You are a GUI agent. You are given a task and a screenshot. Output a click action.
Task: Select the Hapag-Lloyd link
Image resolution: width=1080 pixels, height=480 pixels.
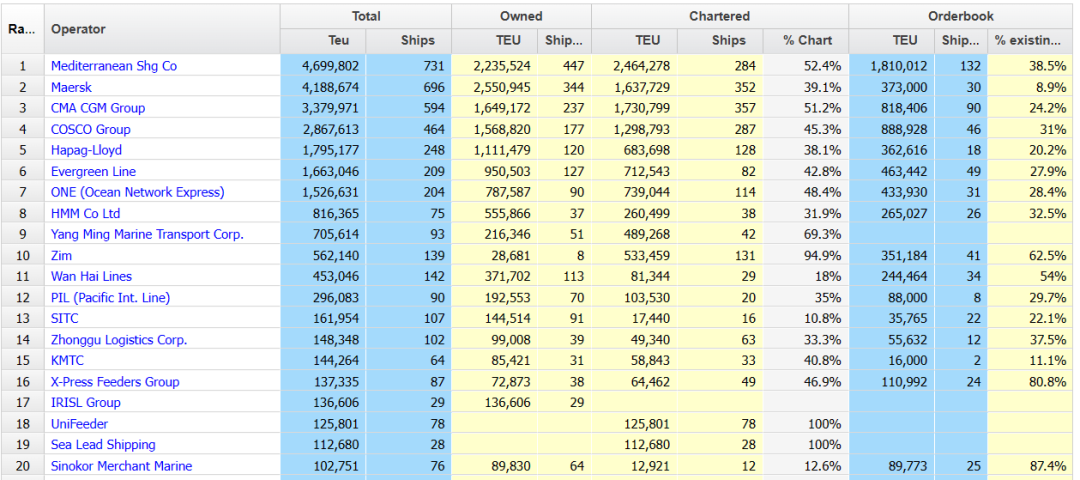(86, 150)
